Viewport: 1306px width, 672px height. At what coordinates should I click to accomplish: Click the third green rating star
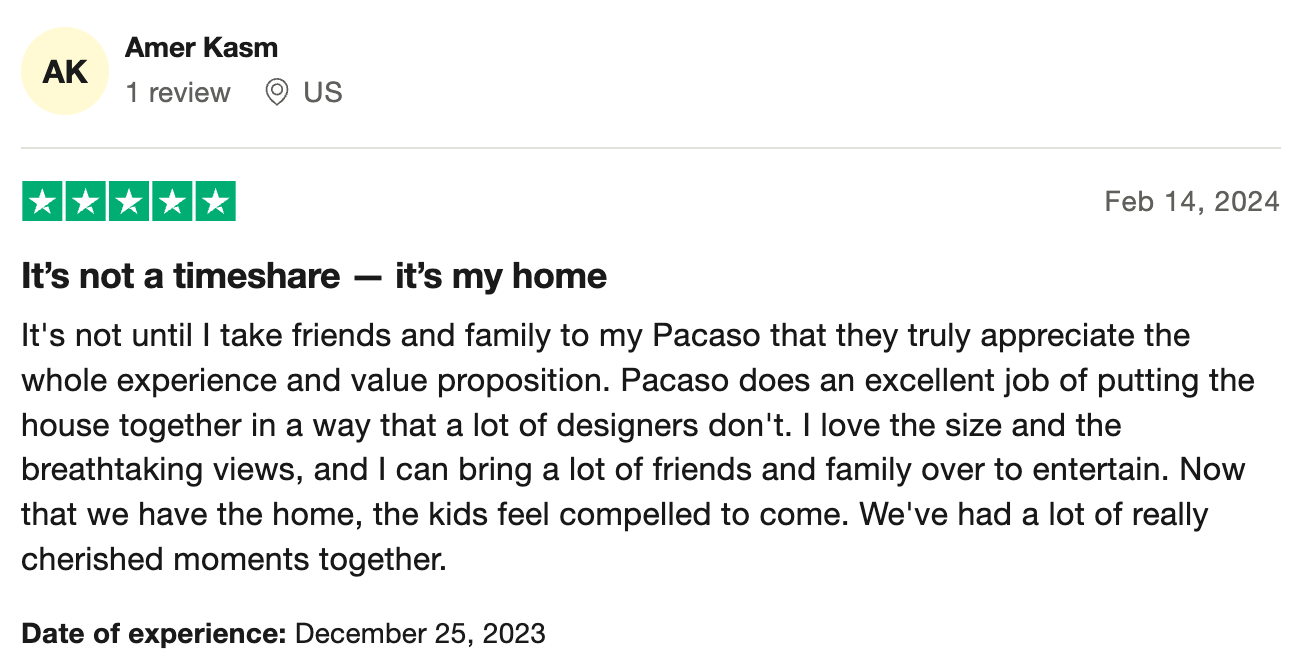[129, 202]
